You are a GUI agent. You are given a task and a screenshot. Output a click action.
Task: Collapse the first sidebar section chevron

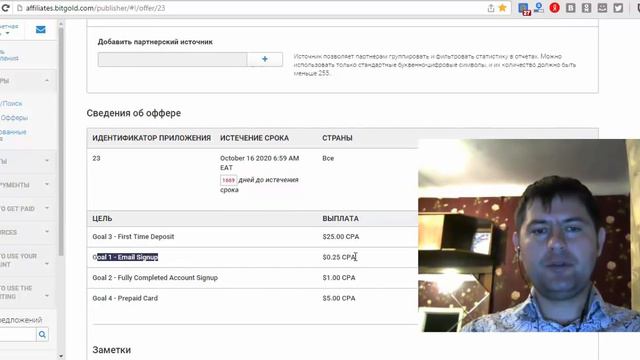(x=47, y=80)
